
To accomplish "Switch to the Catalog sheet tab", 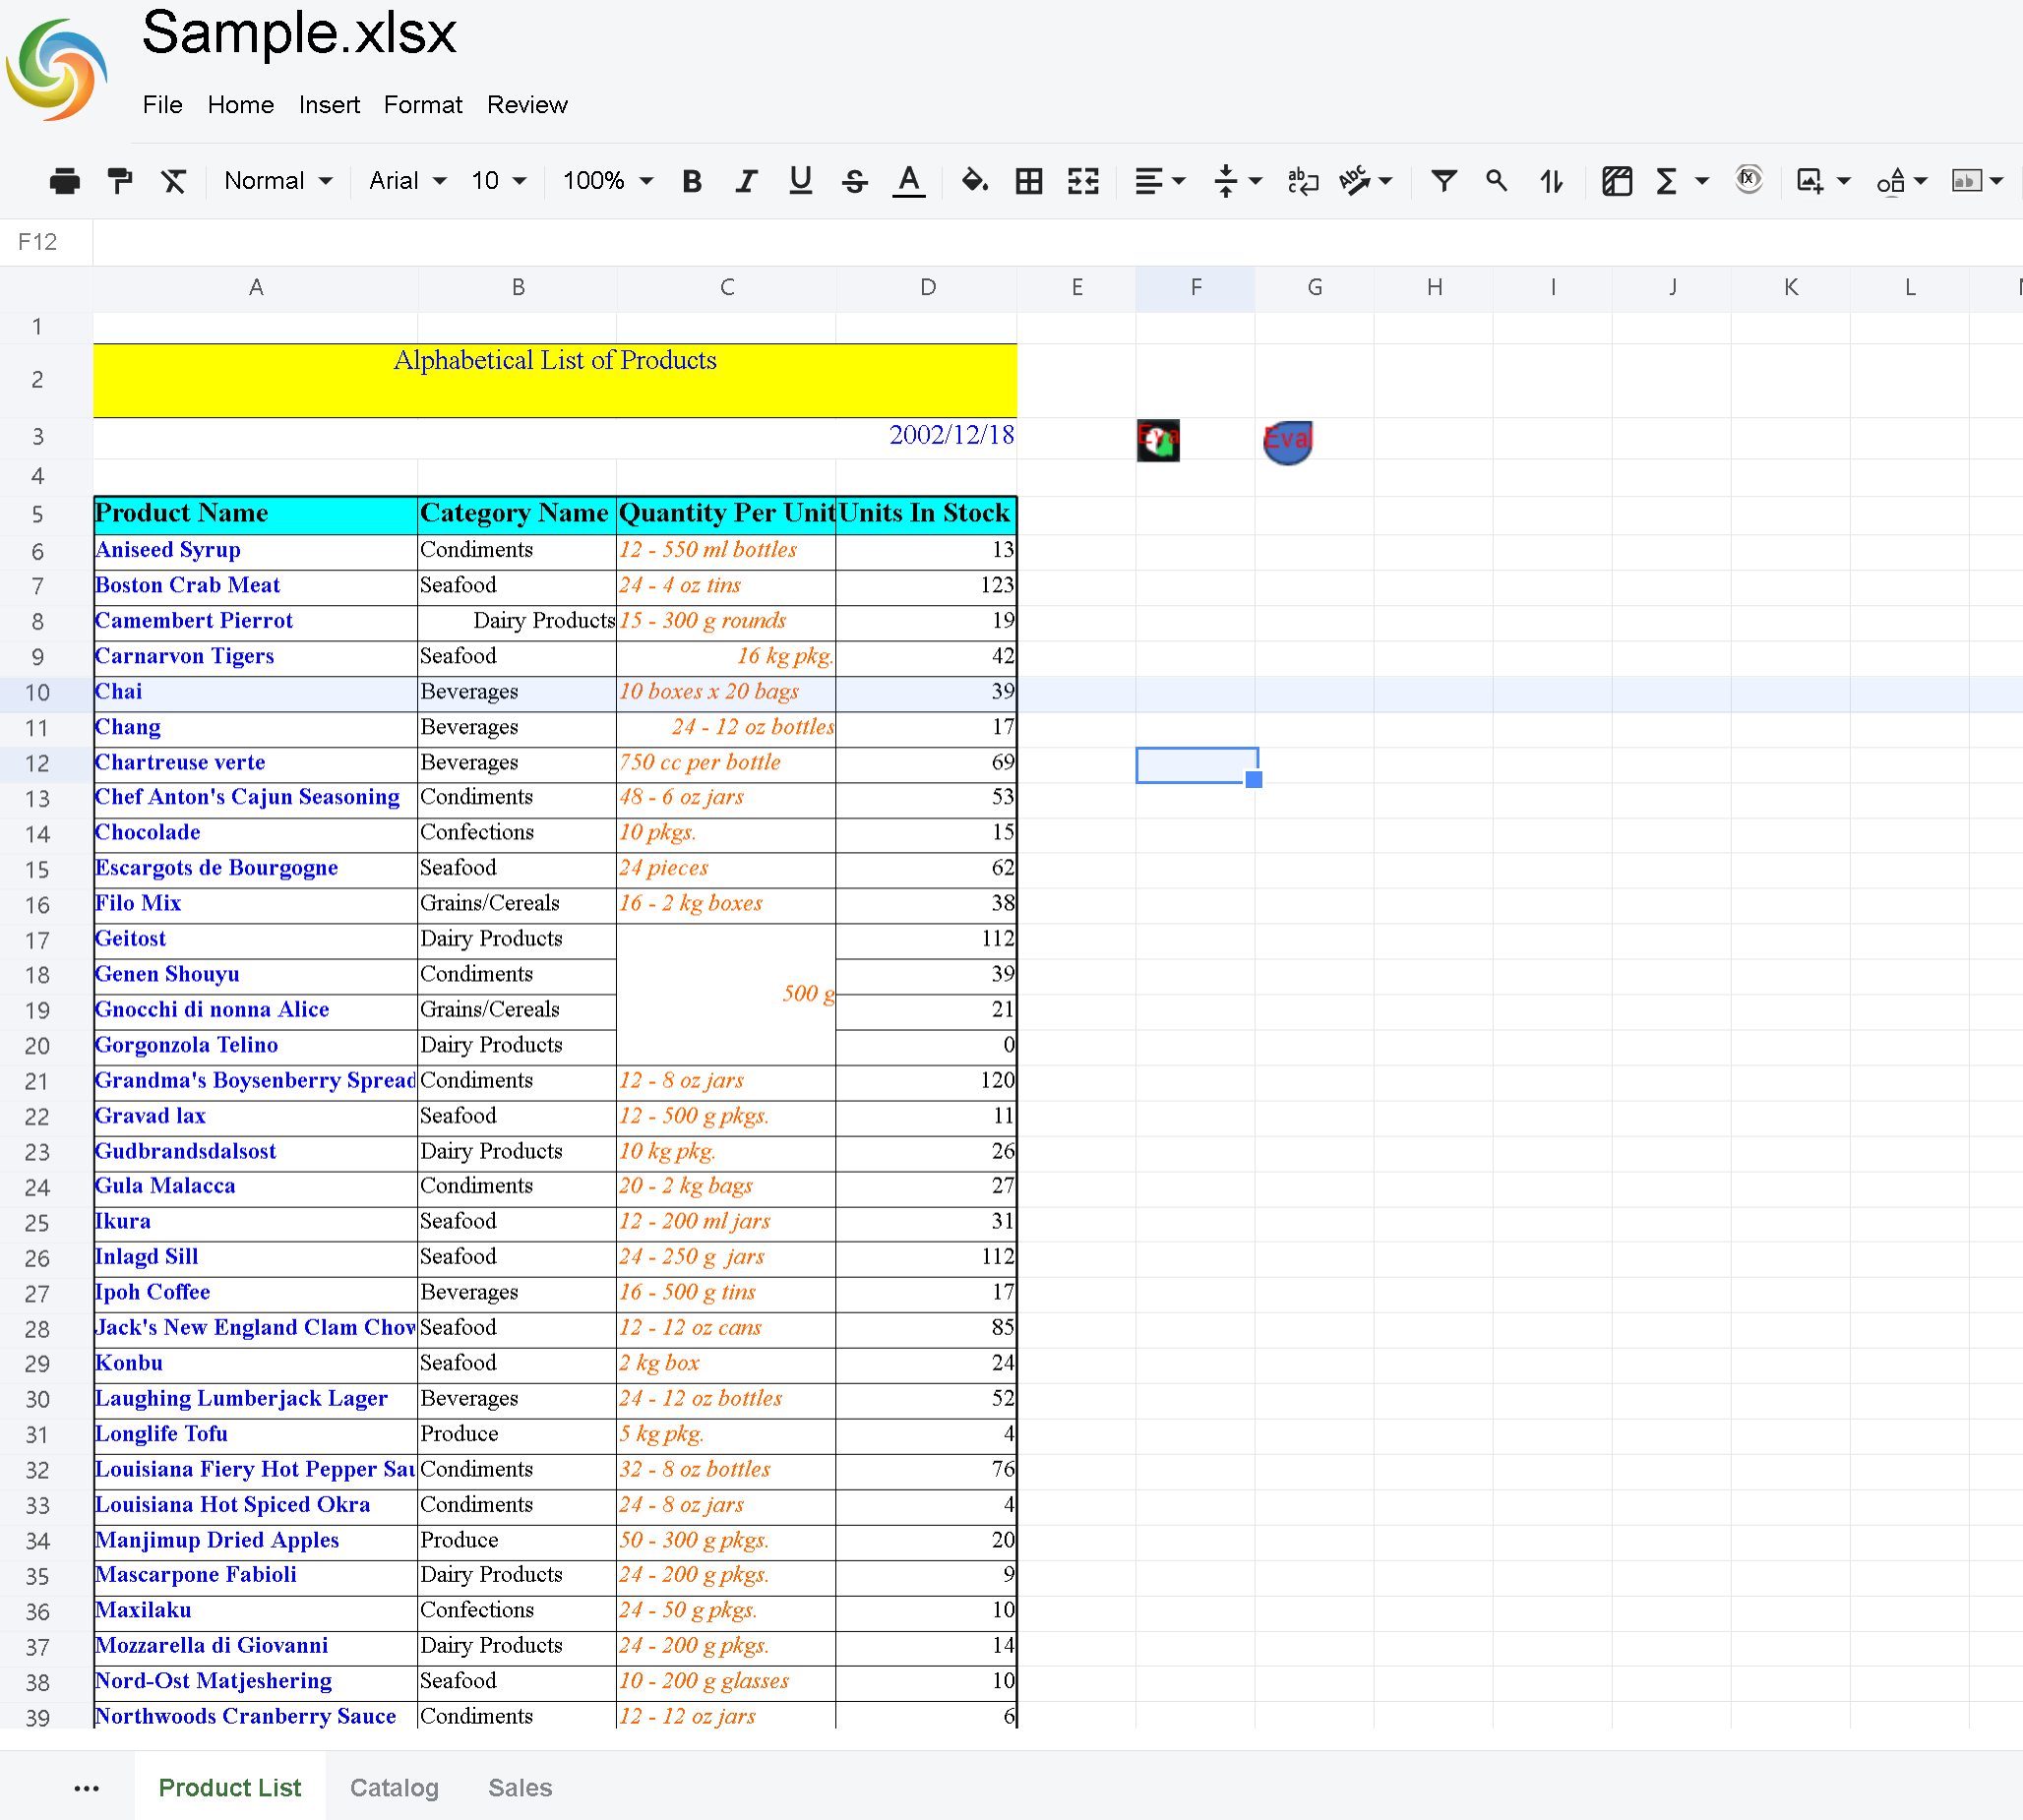I will point(393,1788).
